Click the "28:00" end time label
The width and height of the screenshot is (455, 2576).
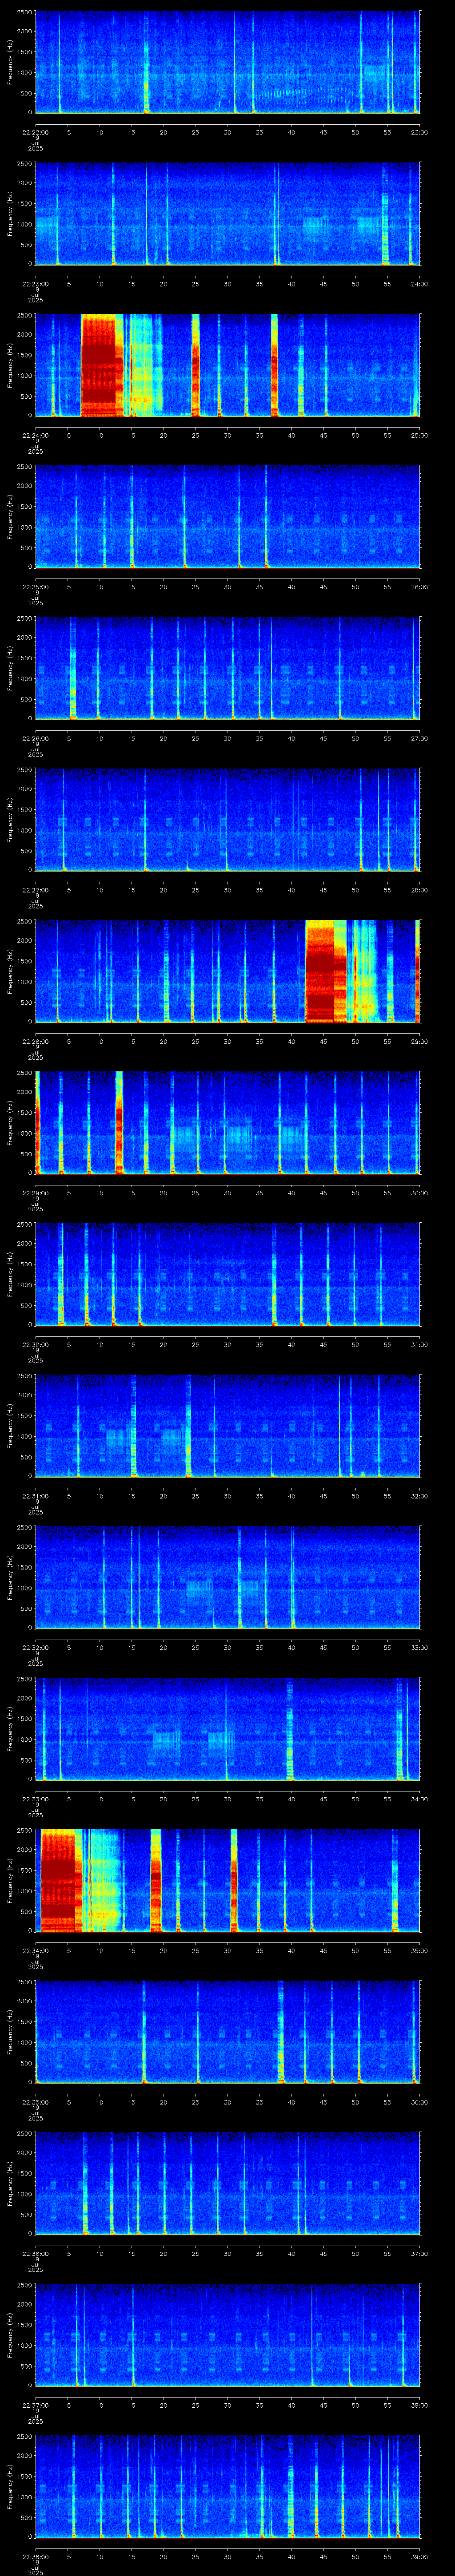coord(420,890)
